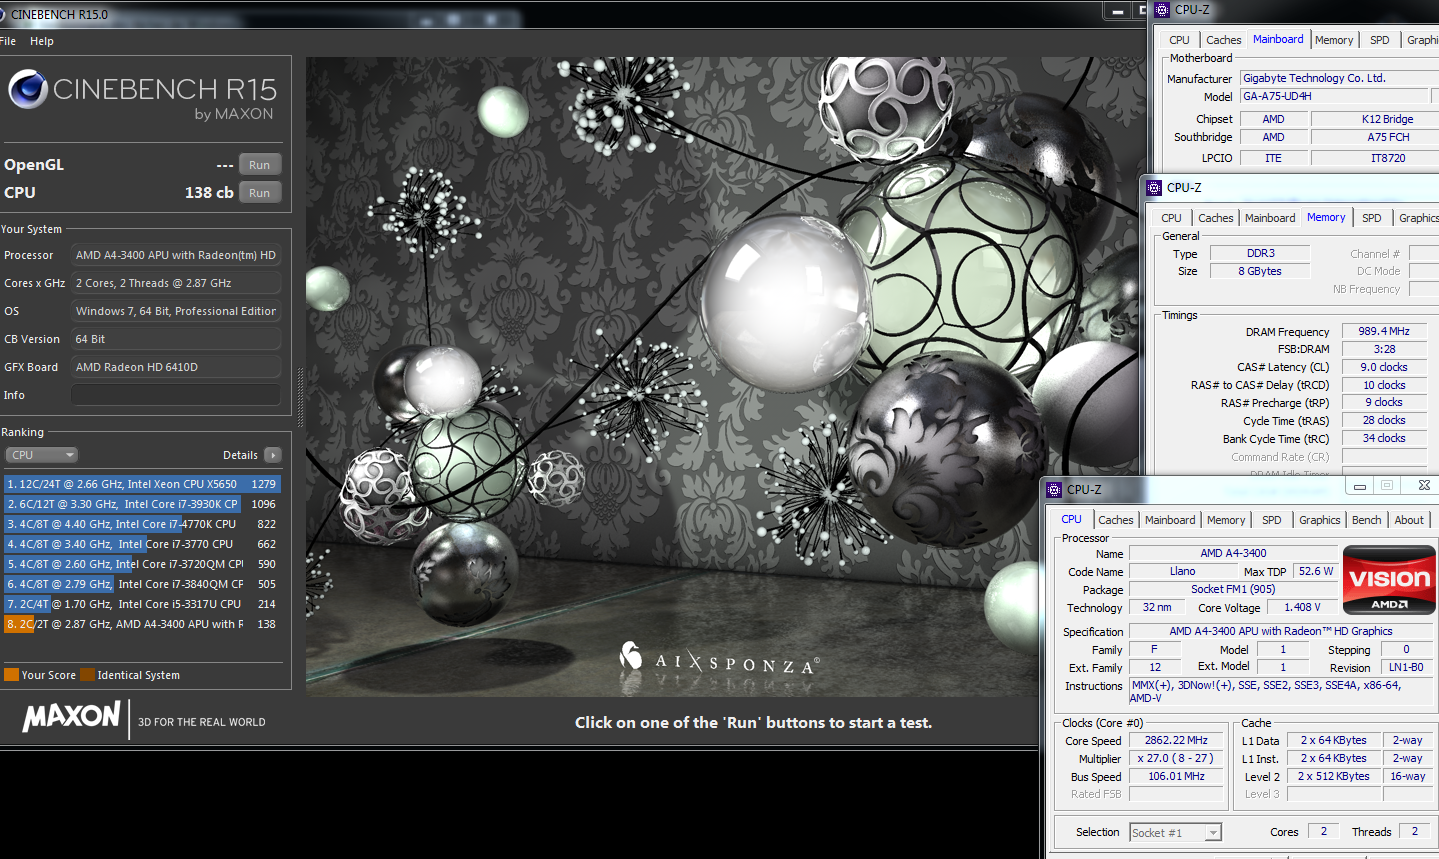
Task: Click the front CPU-Z maximize button
Action: 1387,487
